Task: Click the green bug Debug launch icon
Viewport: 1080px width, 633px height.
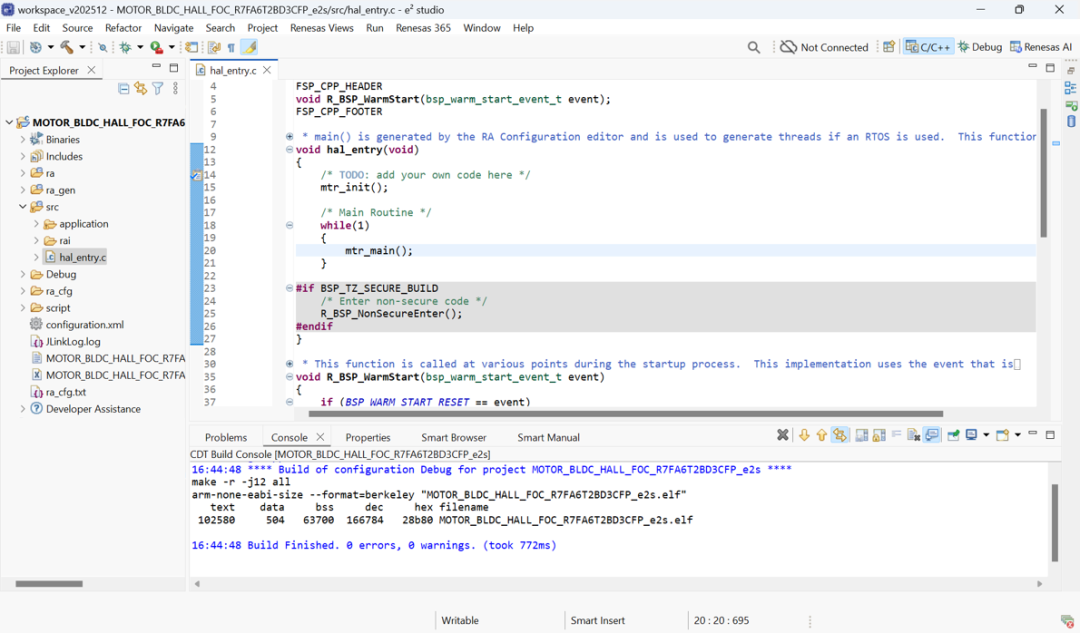Action: click(x=125, y=48)
